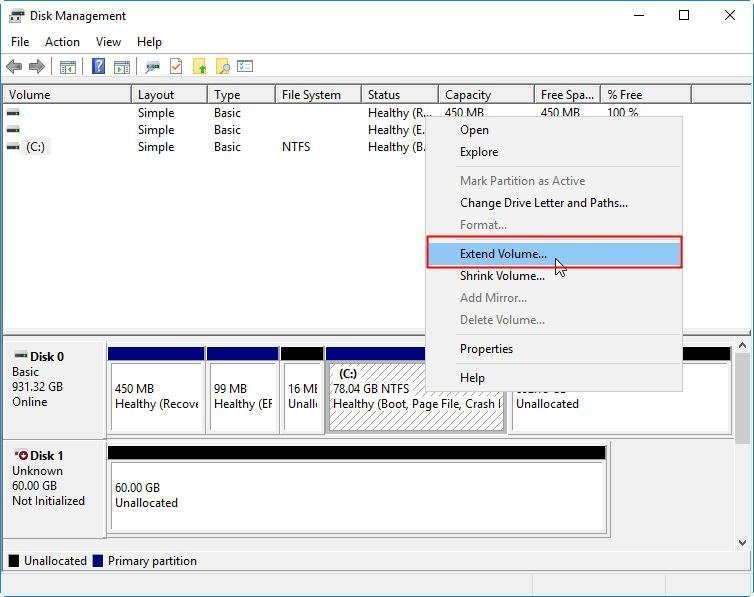Click the disk pane scroll down arrow
The height and width of the screenshot is (597, 754).
tap(742, 543)
